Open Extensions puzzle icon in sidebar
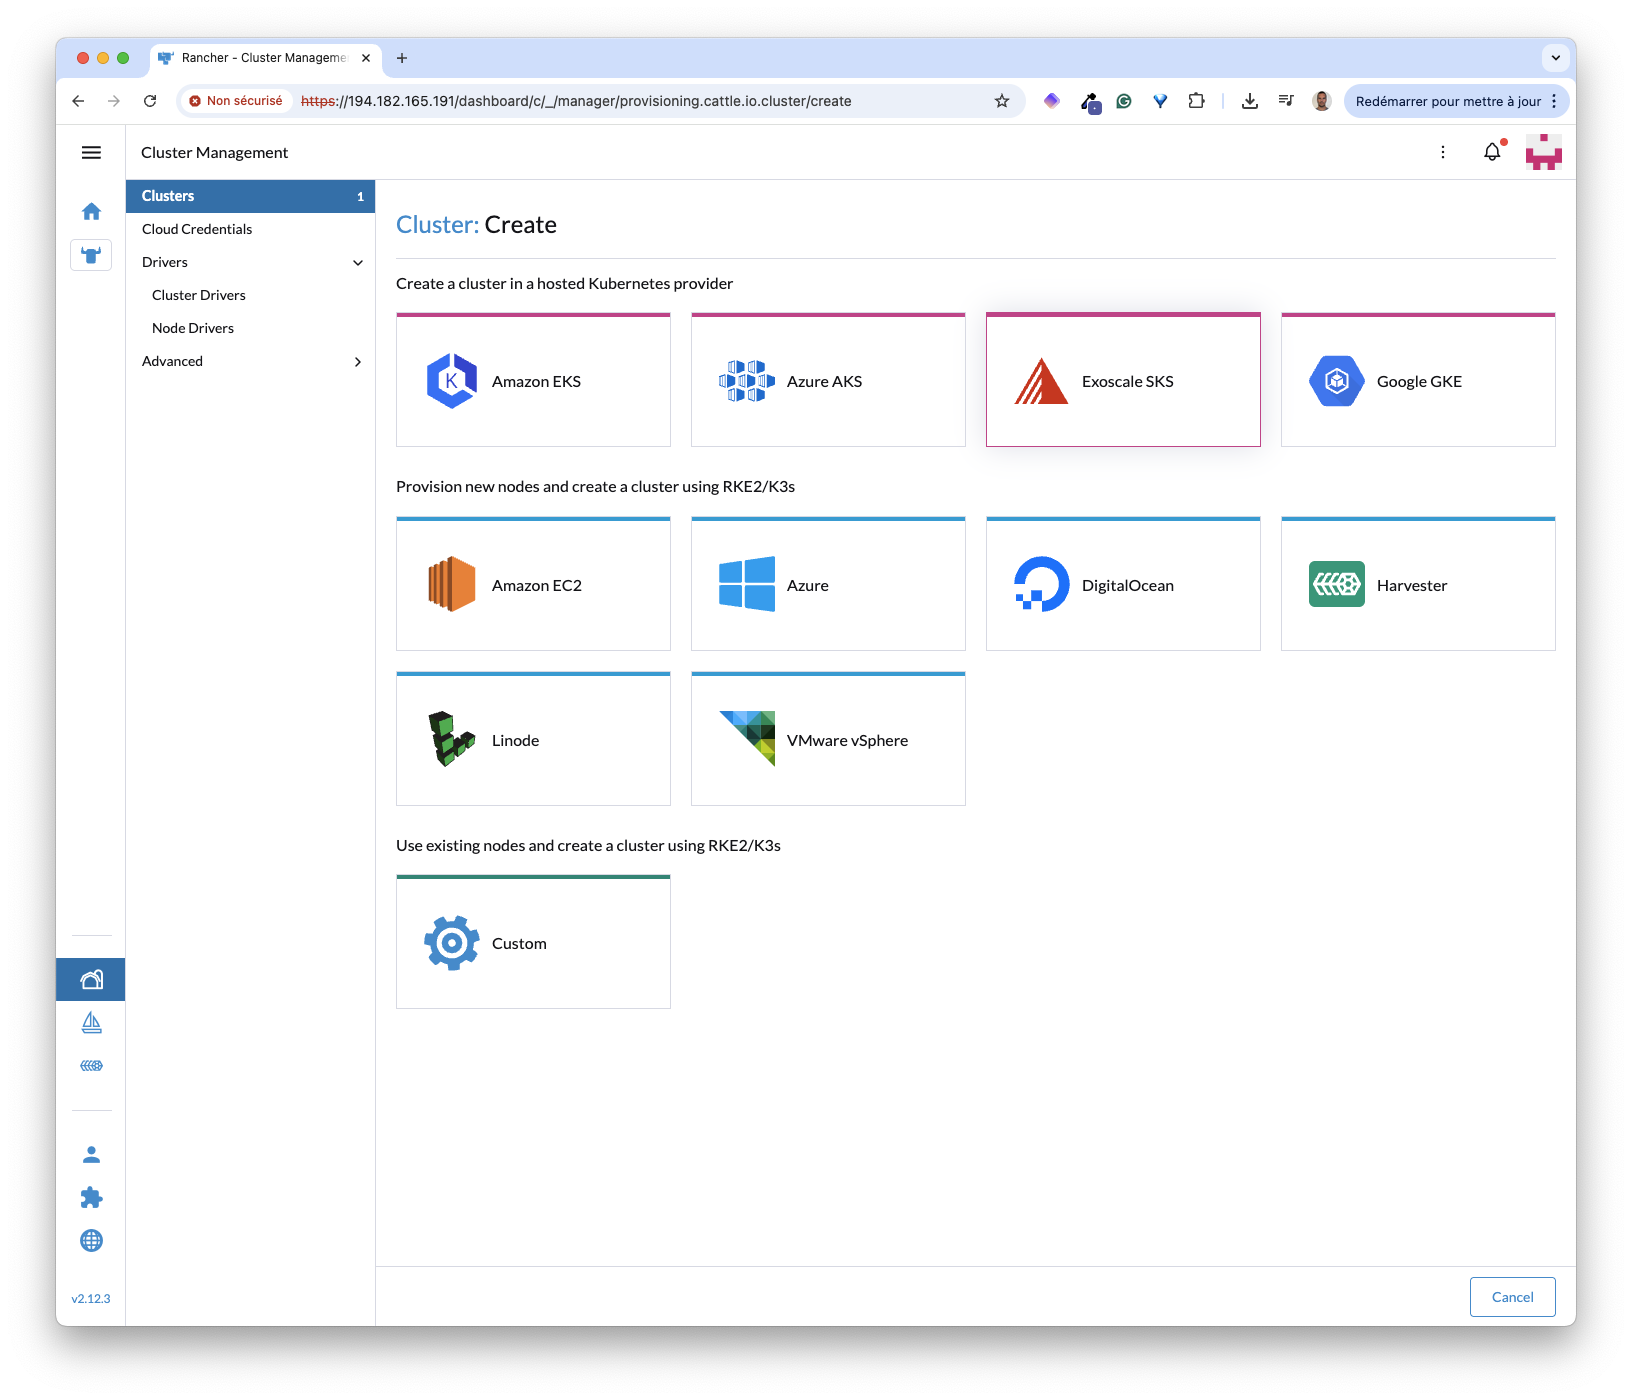Viewport: 1632px width, 1400px height. coord(91,1197)
